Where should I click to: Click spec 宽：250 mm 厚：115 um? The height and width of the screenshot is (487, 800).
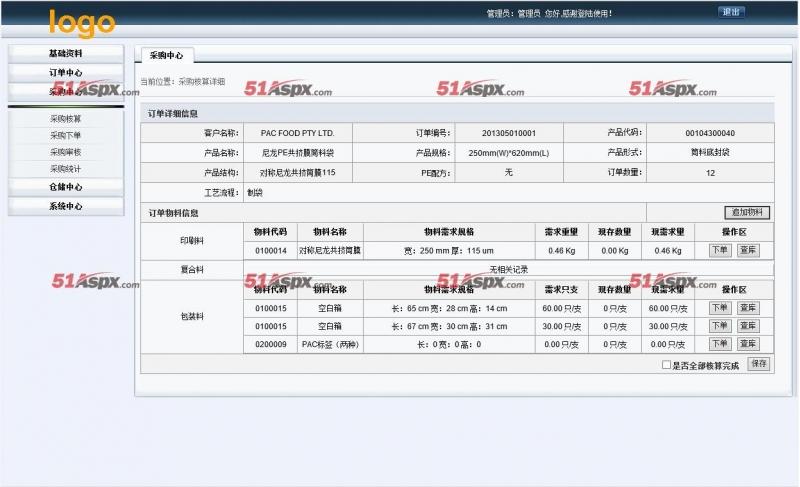click(449, 250)
